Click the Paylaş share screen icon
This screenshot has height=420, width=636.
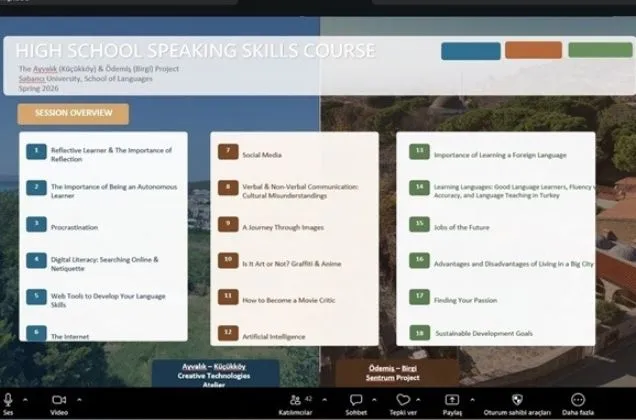(x=452, y=400)
